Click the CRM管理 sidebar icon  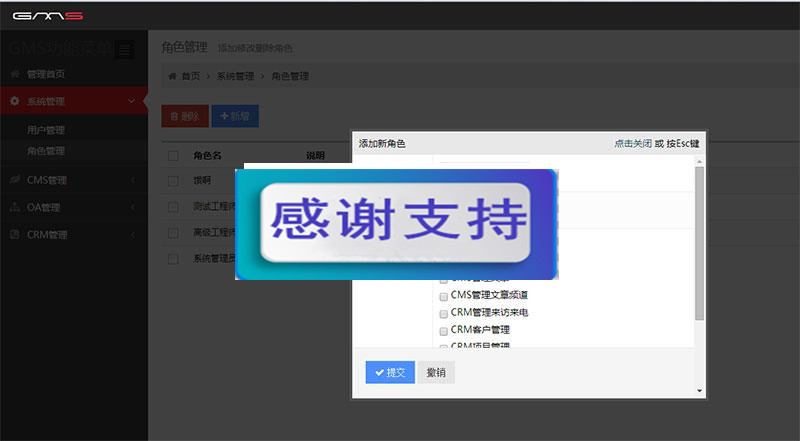(x=15, y=234)
